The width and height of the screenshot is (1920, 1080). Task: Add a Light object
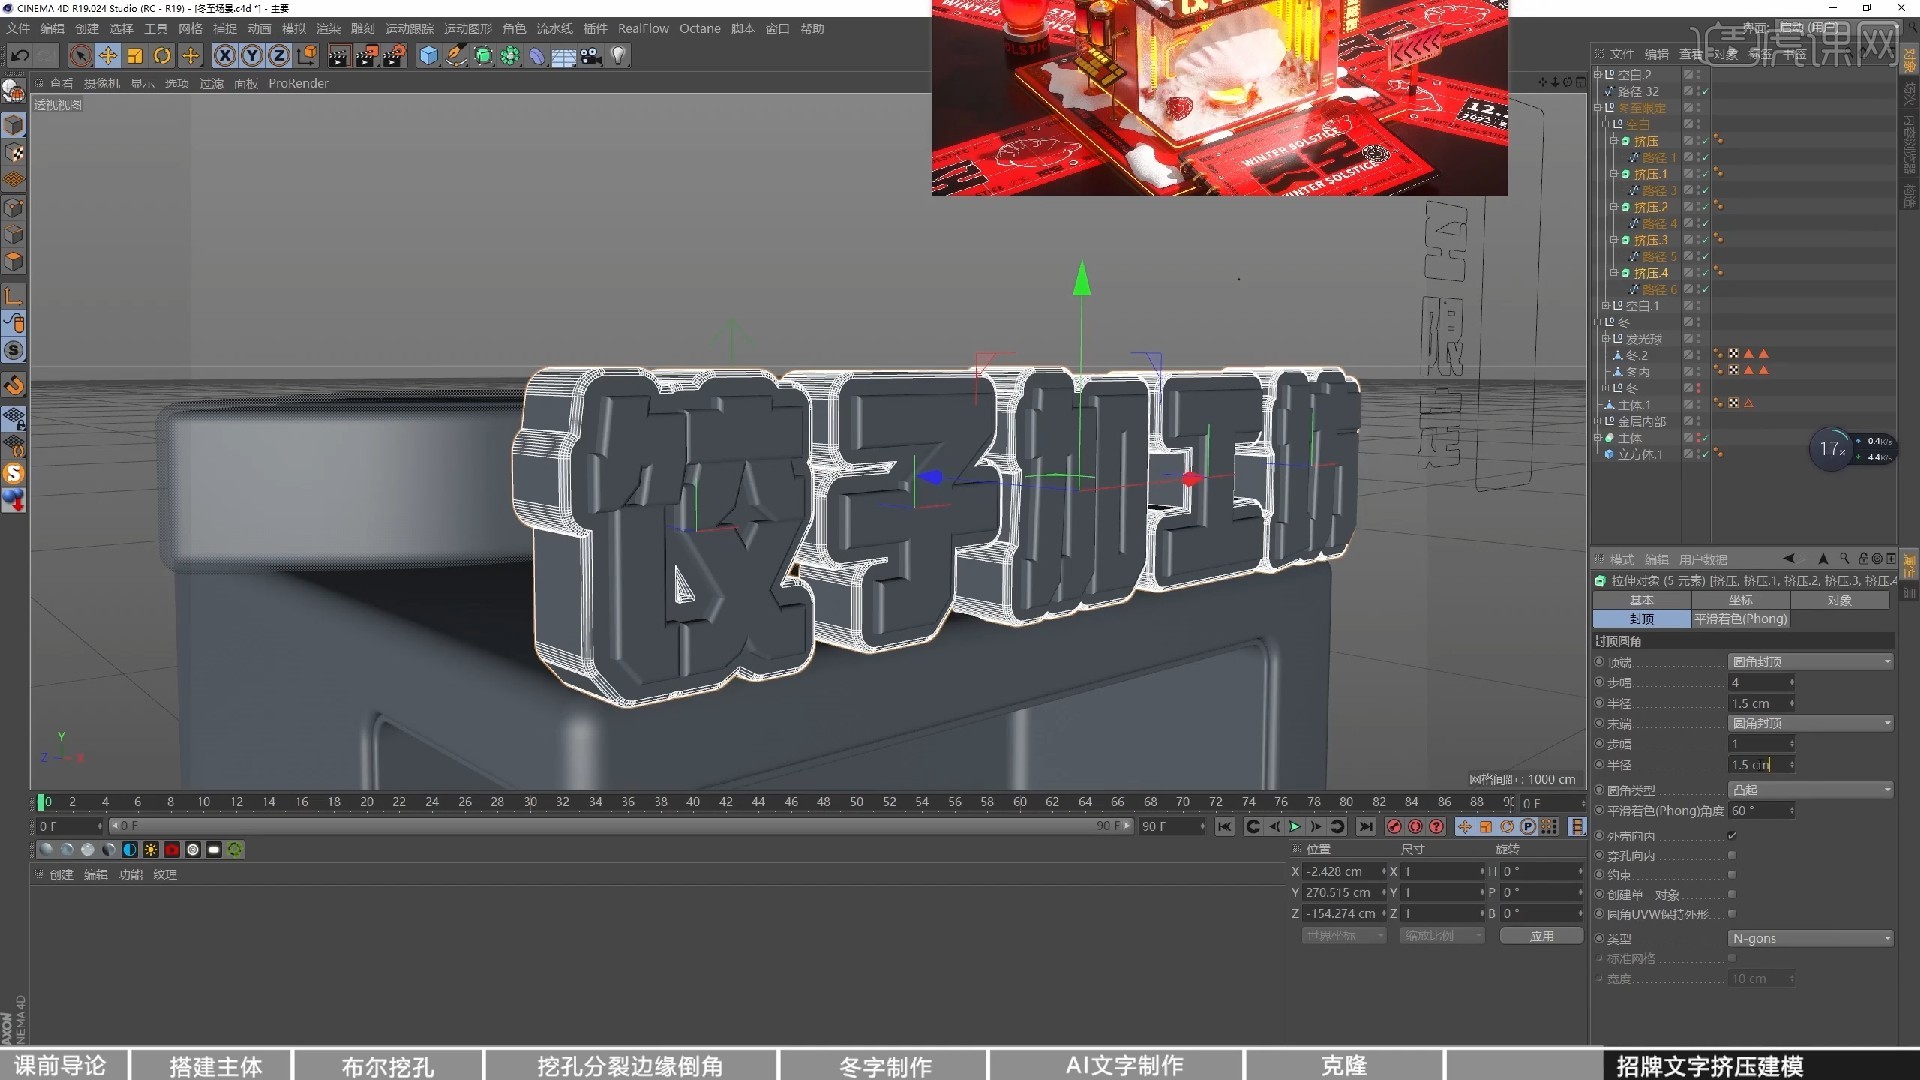click(619, 56)
